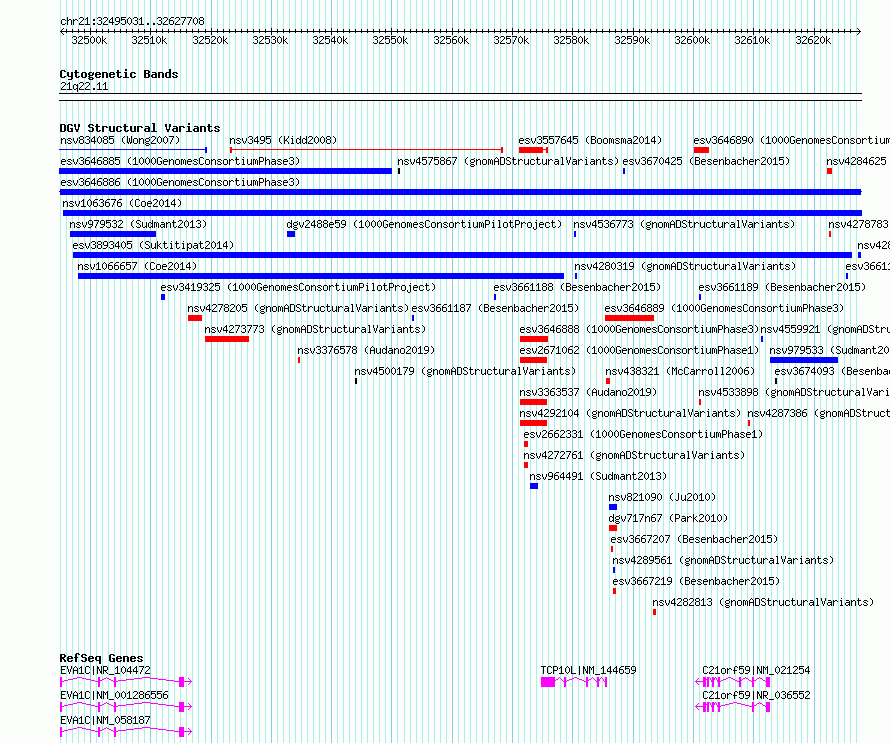The width and height of the screenshot is (890, 743).
Task: Click EVA1C NM_001286556 gene label
Action: tap(114, 695)
